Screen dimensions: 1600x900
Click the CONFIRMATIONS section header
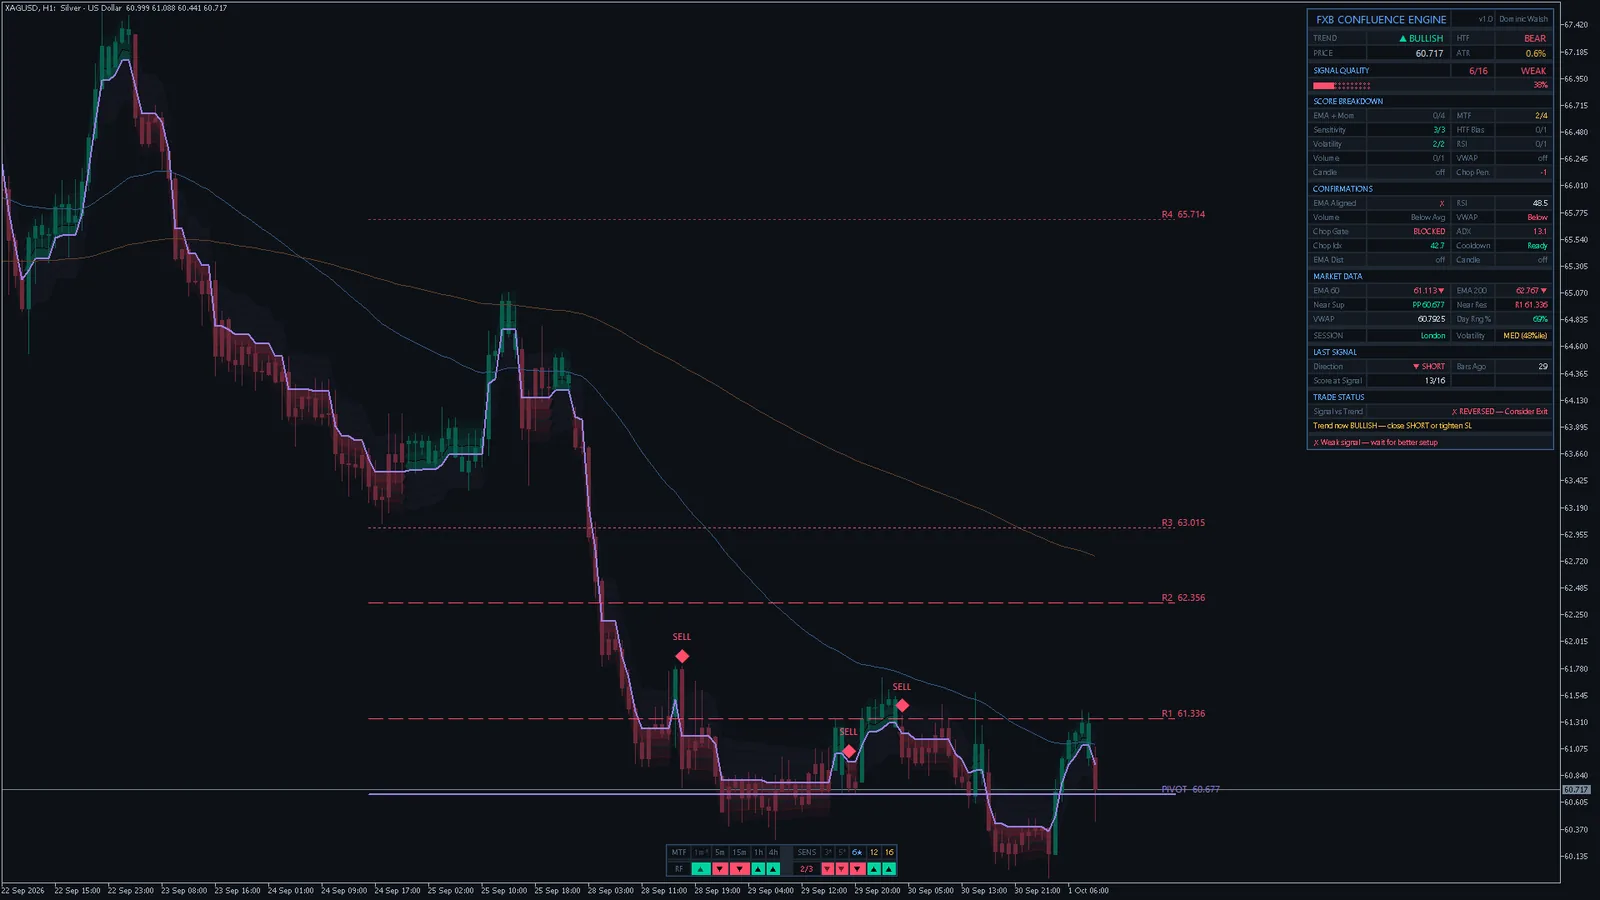click(x=1343, y=189)
